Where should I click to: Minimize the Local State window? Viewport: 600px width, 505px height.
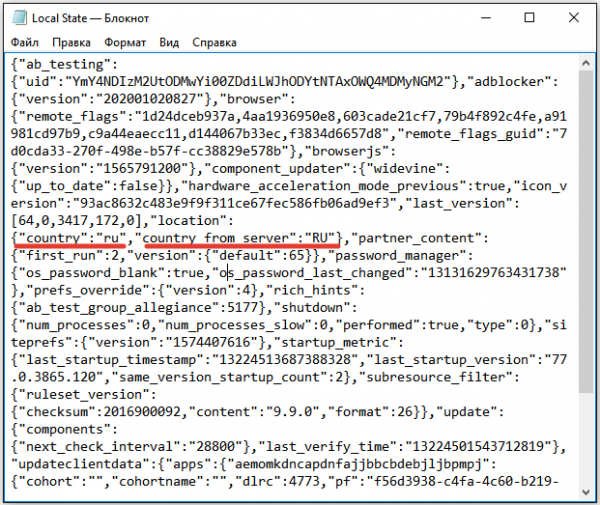(x=486, y=18)
